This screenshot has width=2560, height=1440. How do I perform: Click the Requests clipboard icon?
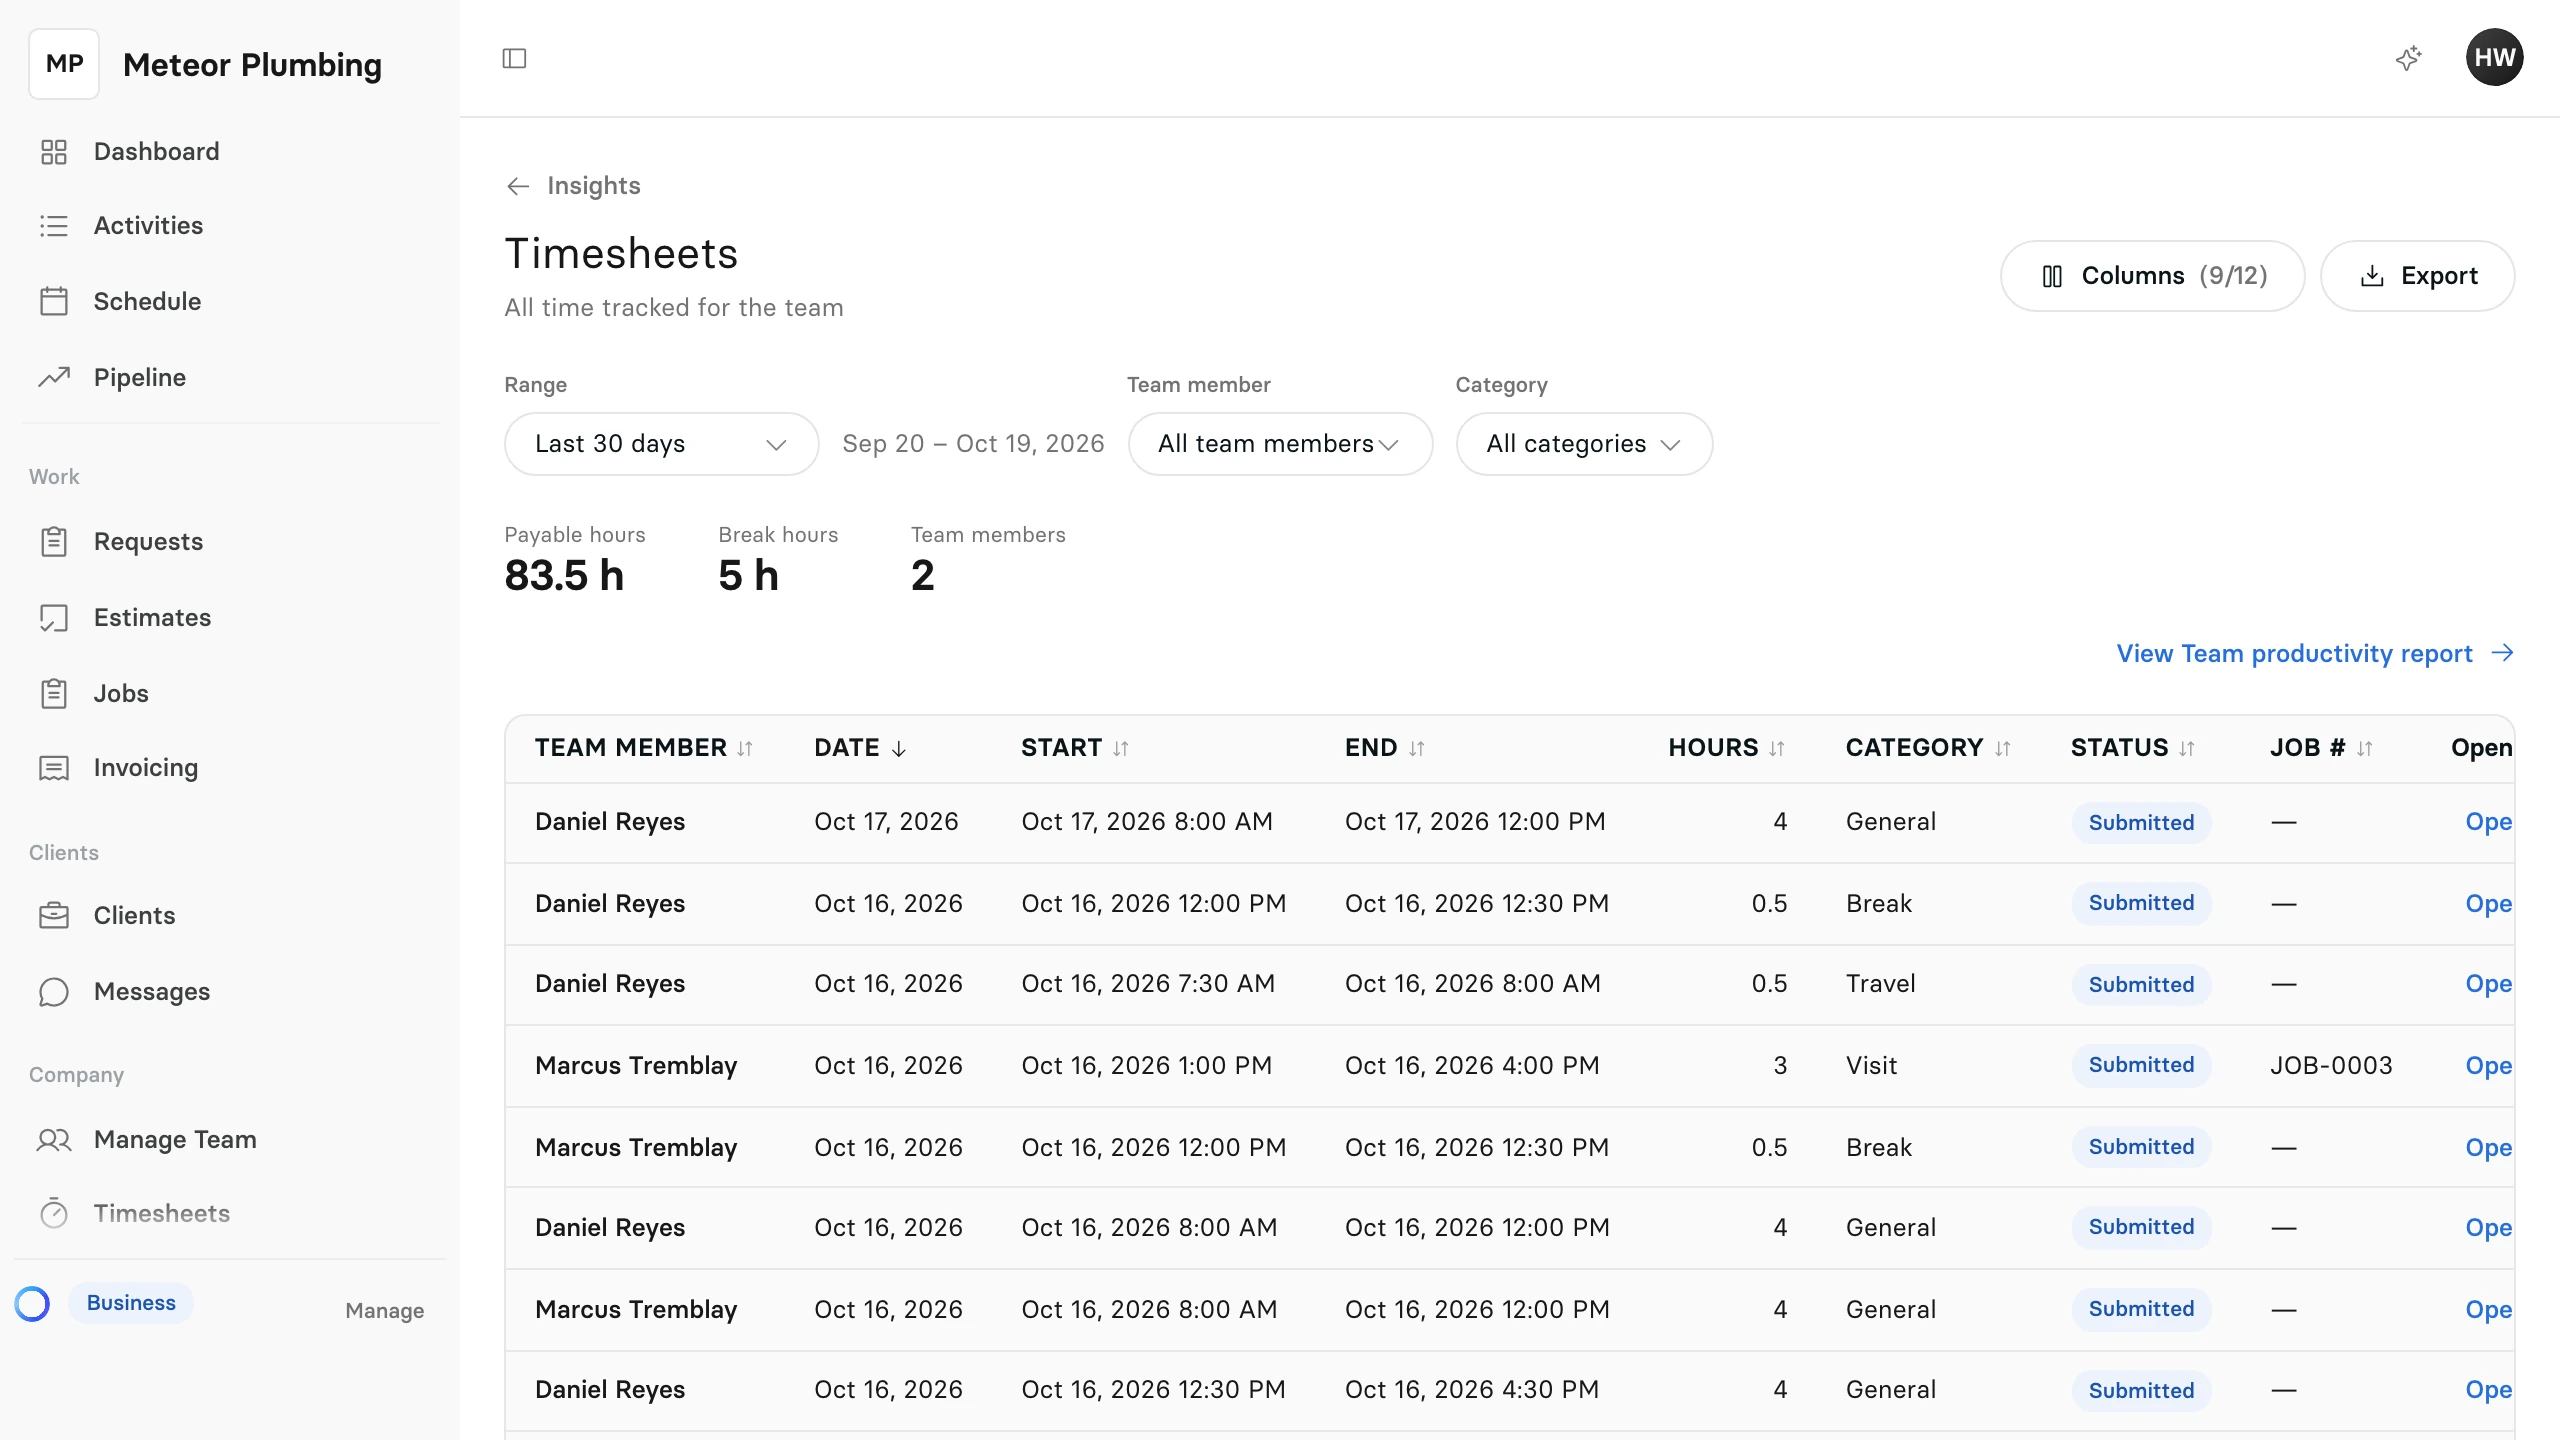pos(54,541)
